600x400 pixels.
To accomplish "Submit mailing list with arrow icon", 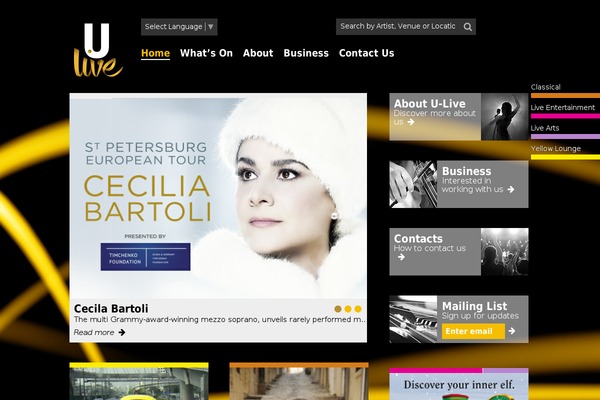I will (512, 331).
